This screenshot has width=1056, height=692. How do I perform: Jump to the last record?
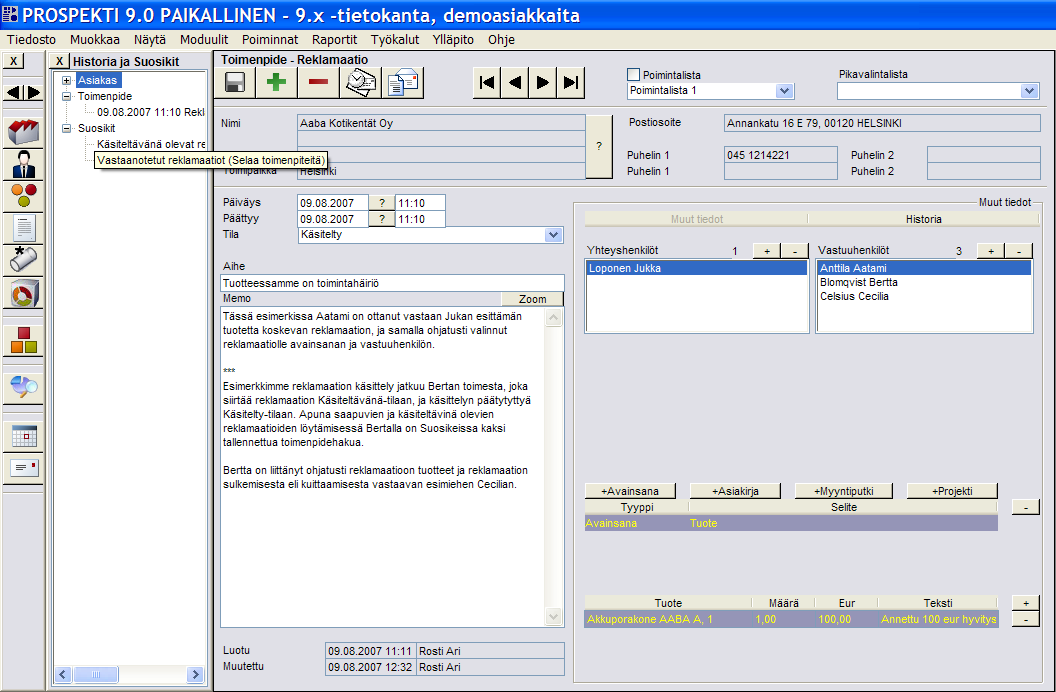pyautogui.click(x=570, y=83)
